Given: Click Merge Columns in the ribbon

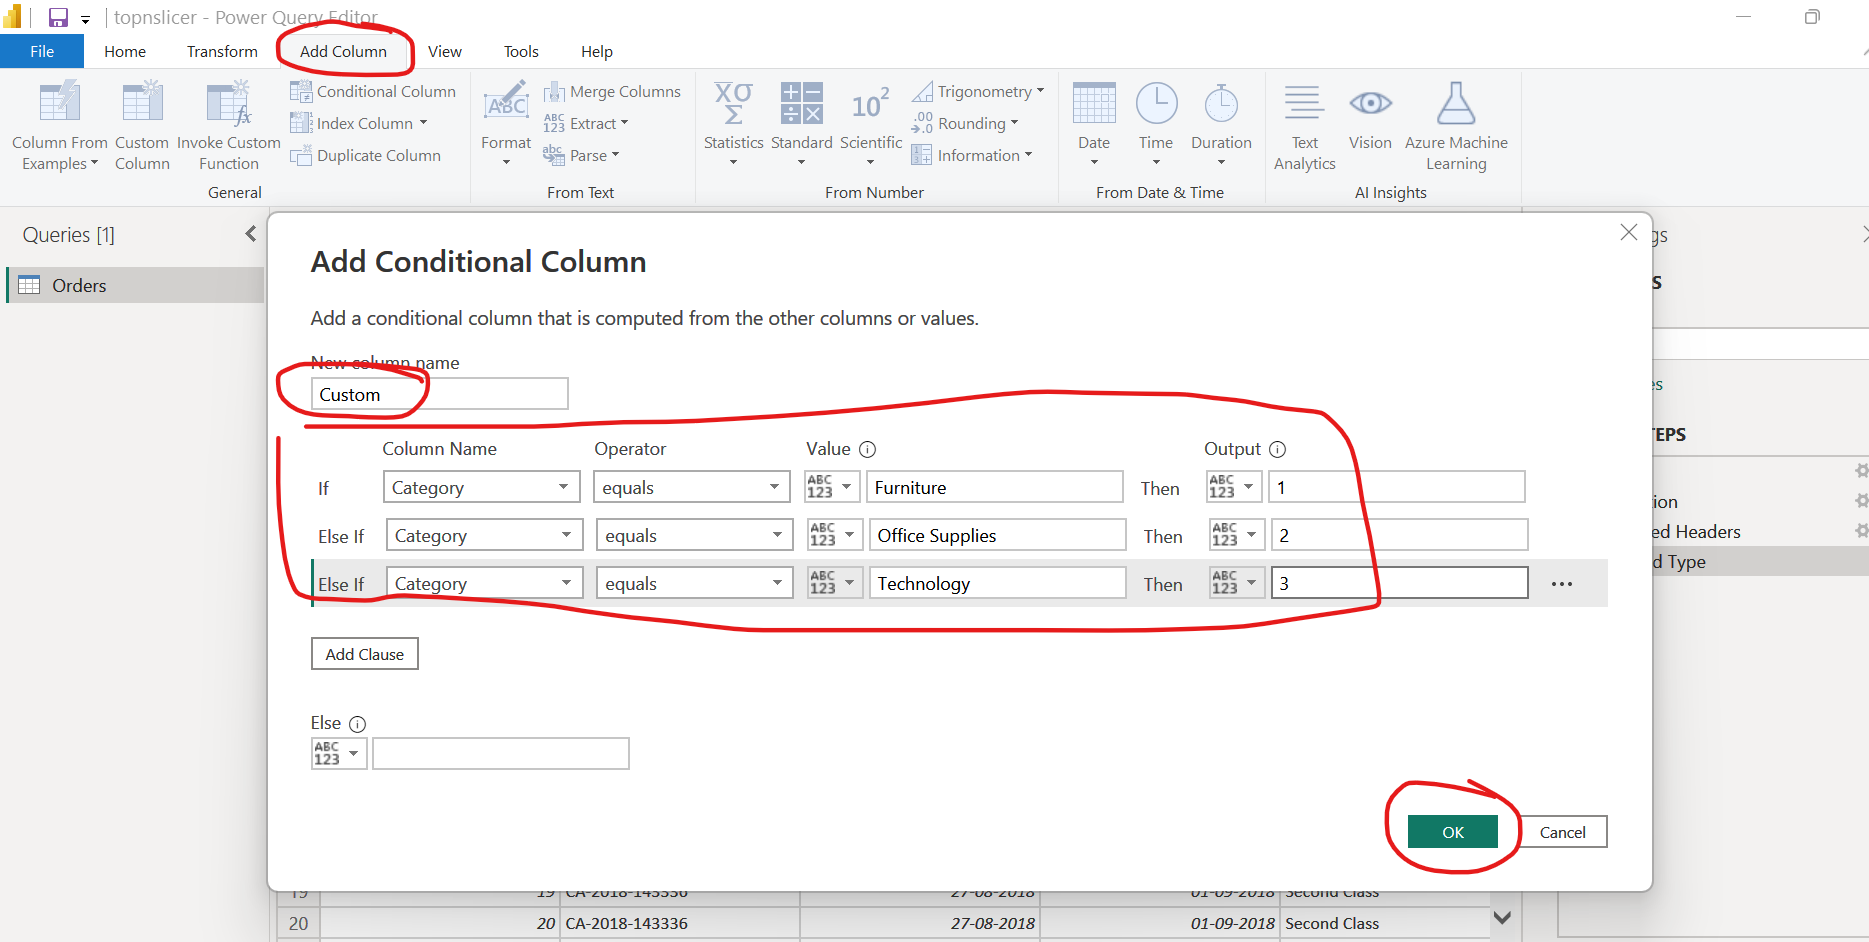Looking at the screenshot, I should tap(612, 91).
